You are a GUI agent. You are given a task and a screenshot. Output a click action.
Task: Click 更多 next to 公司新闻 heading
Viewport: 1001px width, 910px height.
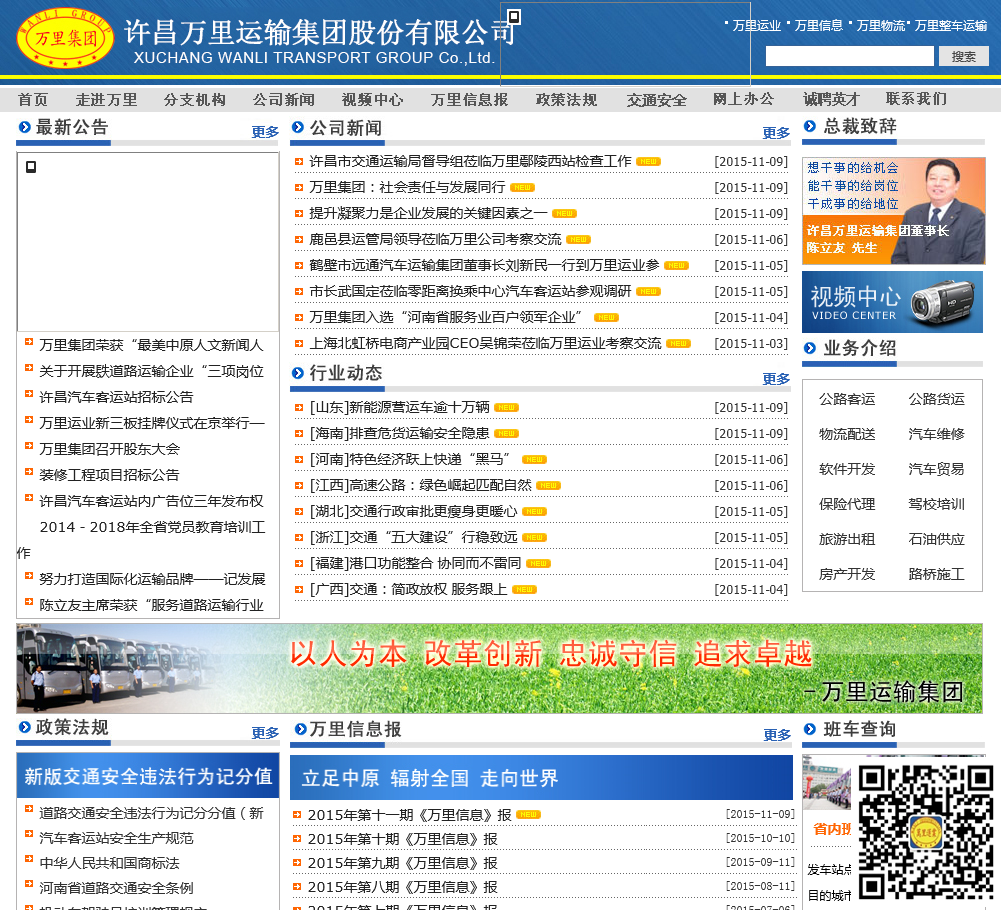(776, 133)
